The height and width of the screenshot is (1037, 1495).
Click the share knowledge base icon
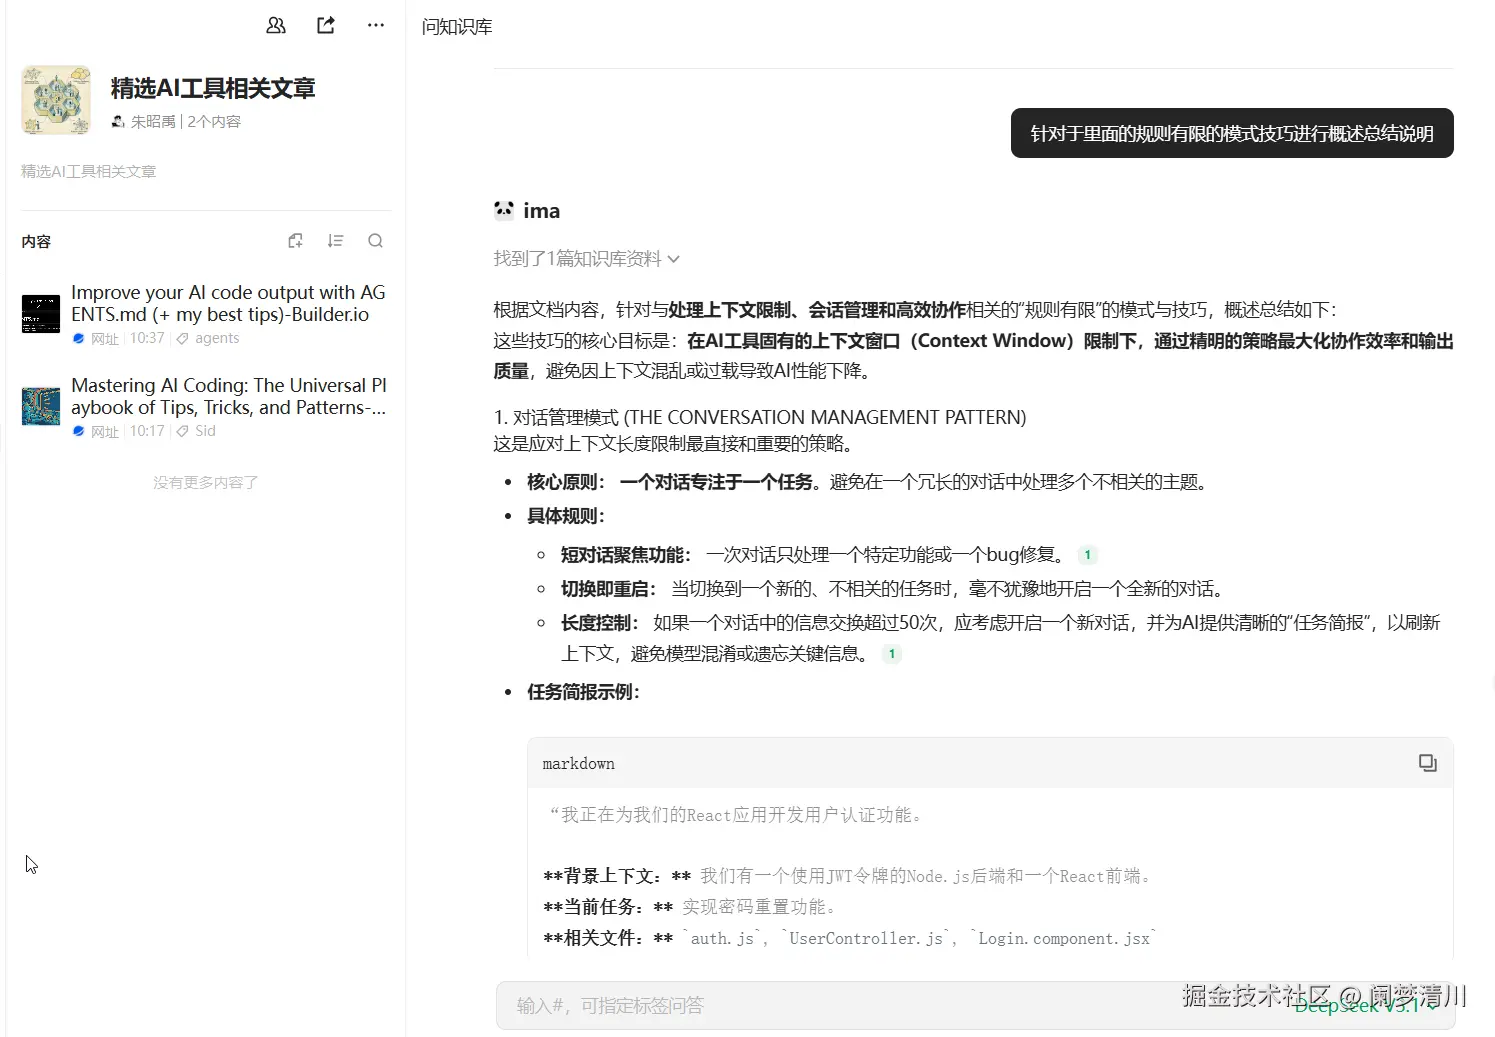[326, 26]
